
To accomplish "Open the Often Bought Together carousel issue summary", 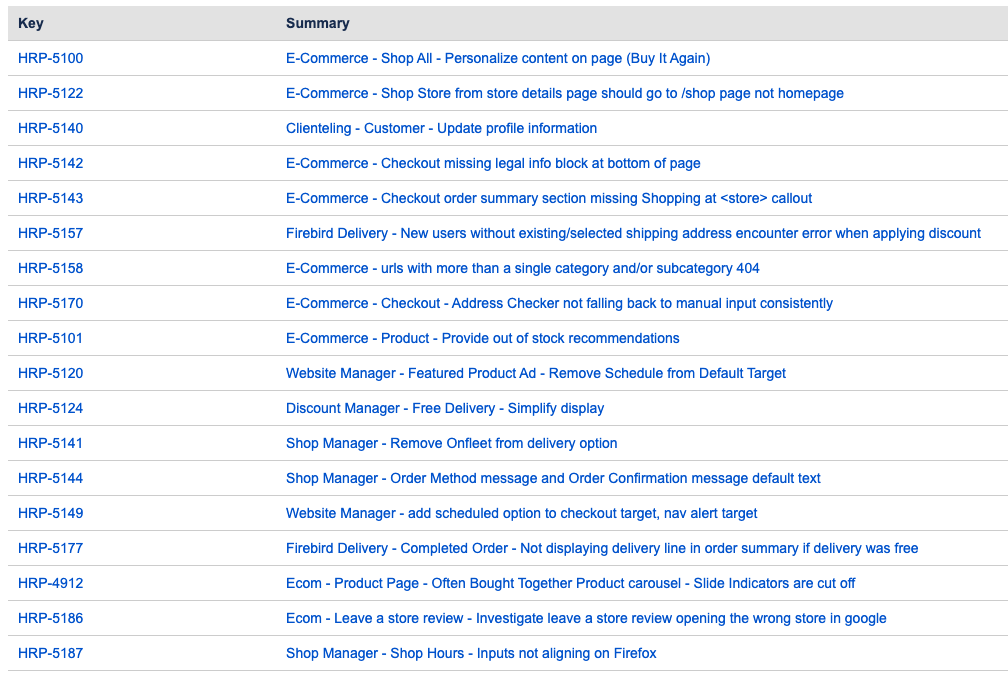I will [x=570, y=583].
